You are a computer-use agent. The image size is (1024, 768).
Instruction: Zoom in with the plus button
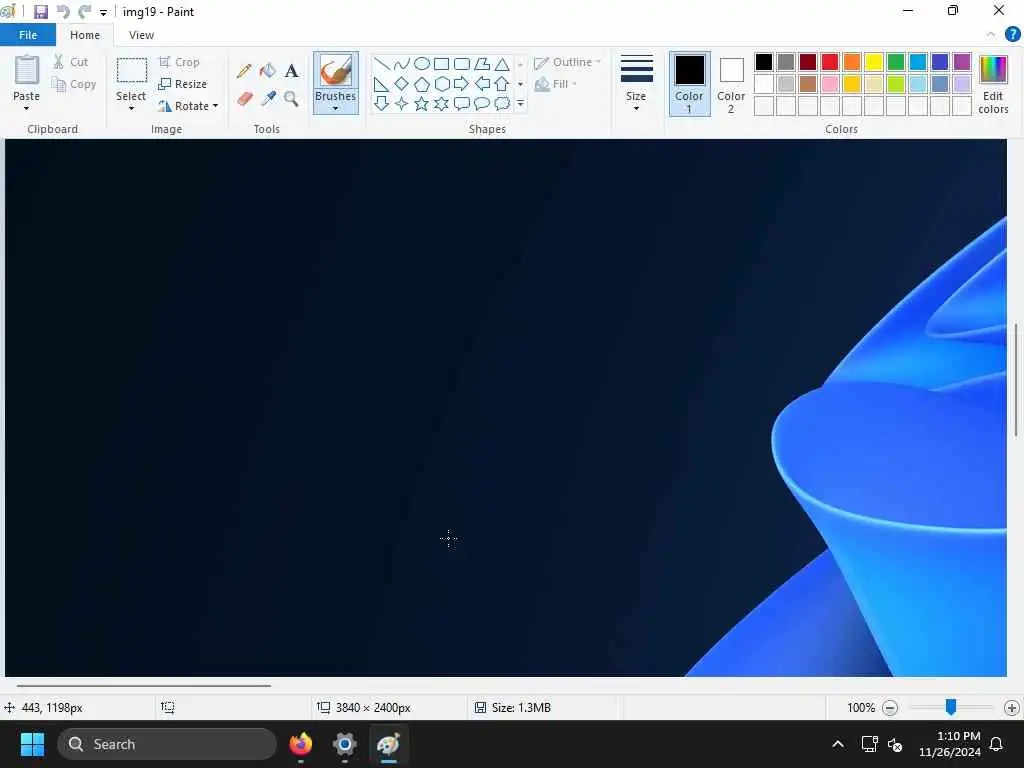[1012, 708]
